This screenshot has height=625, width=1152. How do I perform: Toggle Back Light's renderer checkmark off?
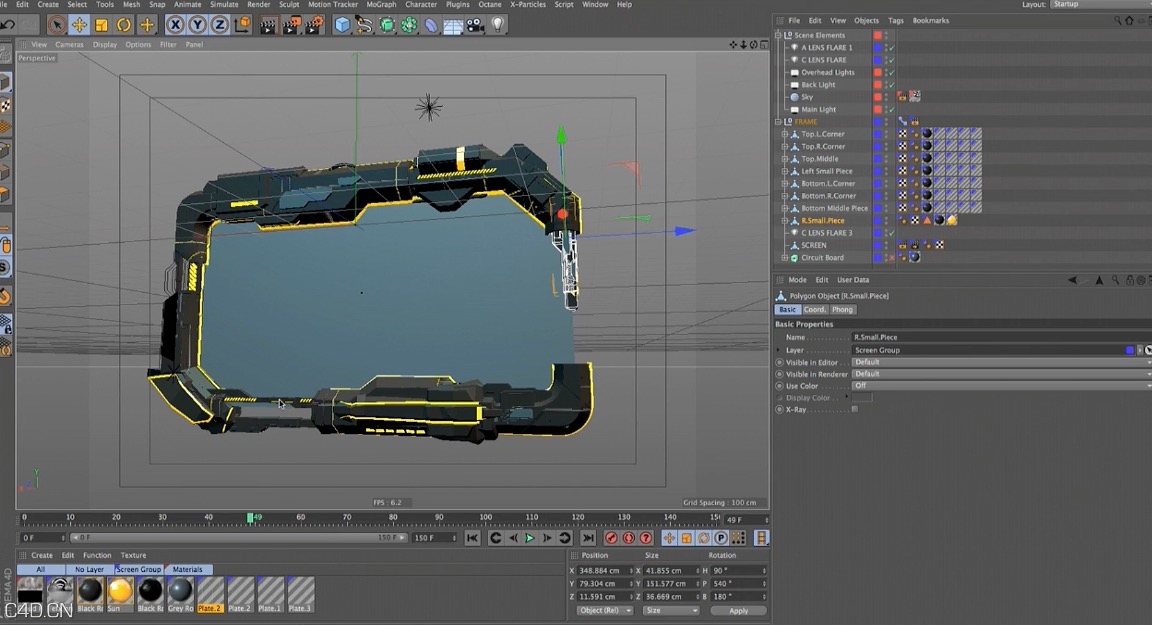point(891,85)
